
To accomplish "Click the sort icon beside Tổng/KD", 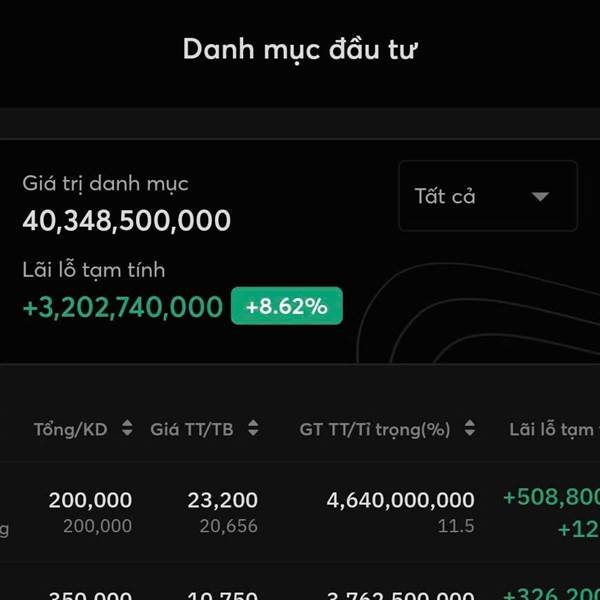I will click(127, 429).
